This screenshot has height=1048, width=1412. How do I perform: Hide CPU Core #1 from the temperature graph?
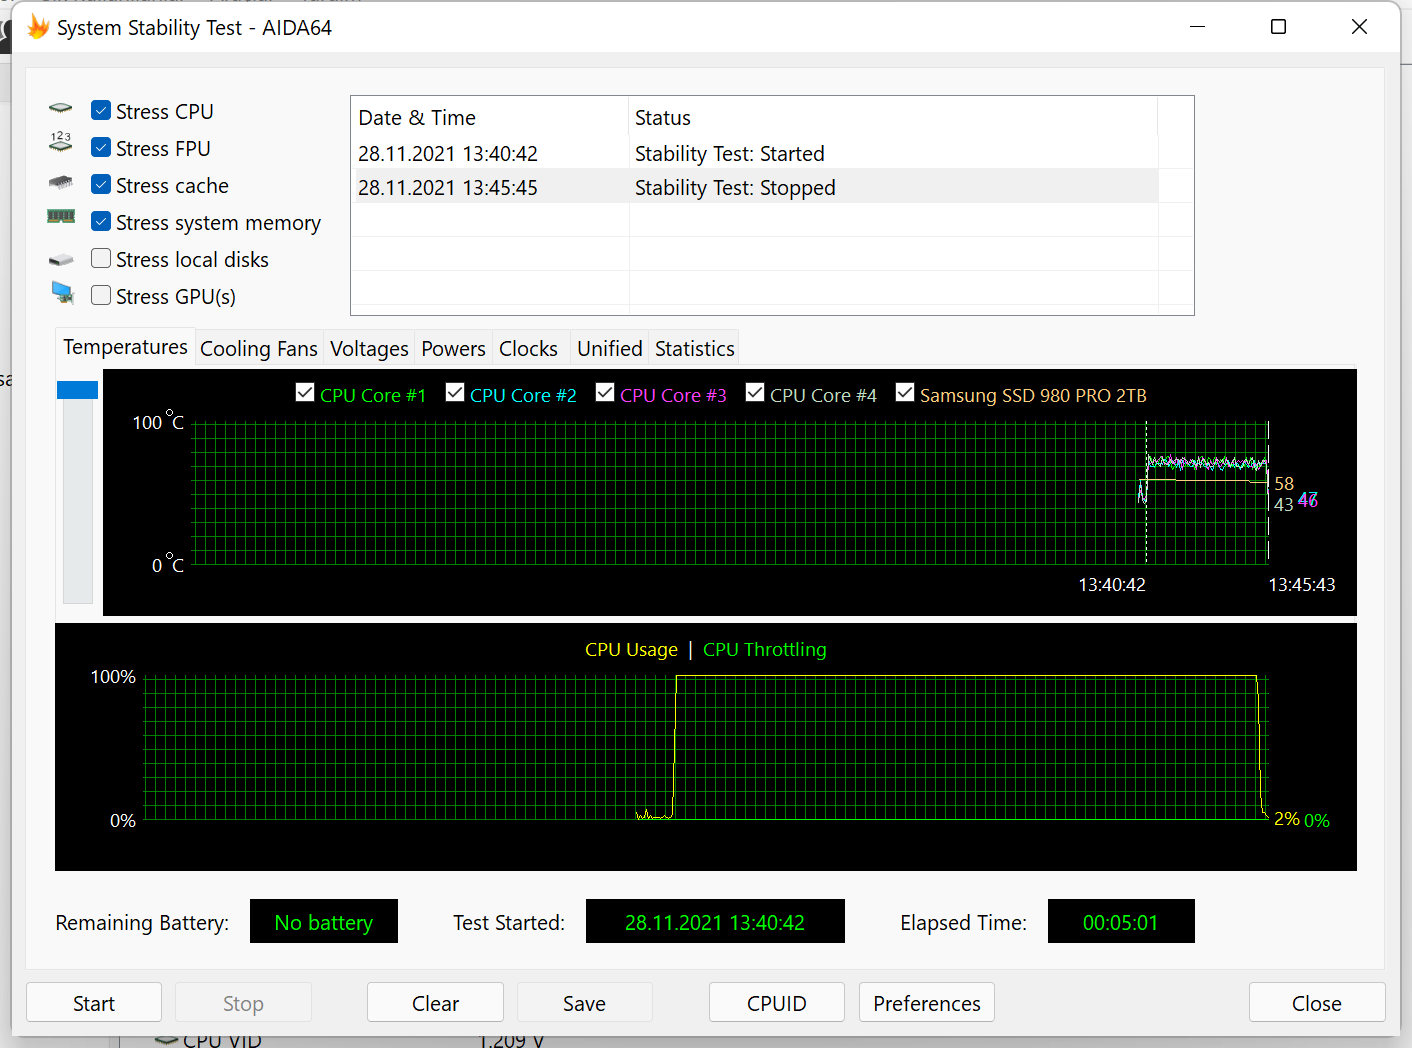point(305,392)
